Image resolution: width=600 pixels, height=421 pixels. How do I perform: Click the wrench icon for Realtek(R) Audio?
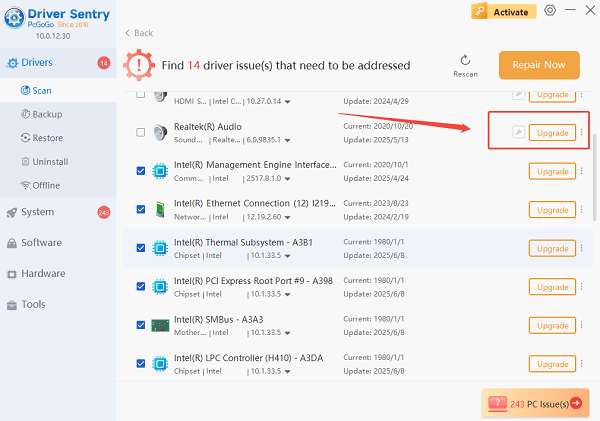pyautogui.click(x=518, y=132)
